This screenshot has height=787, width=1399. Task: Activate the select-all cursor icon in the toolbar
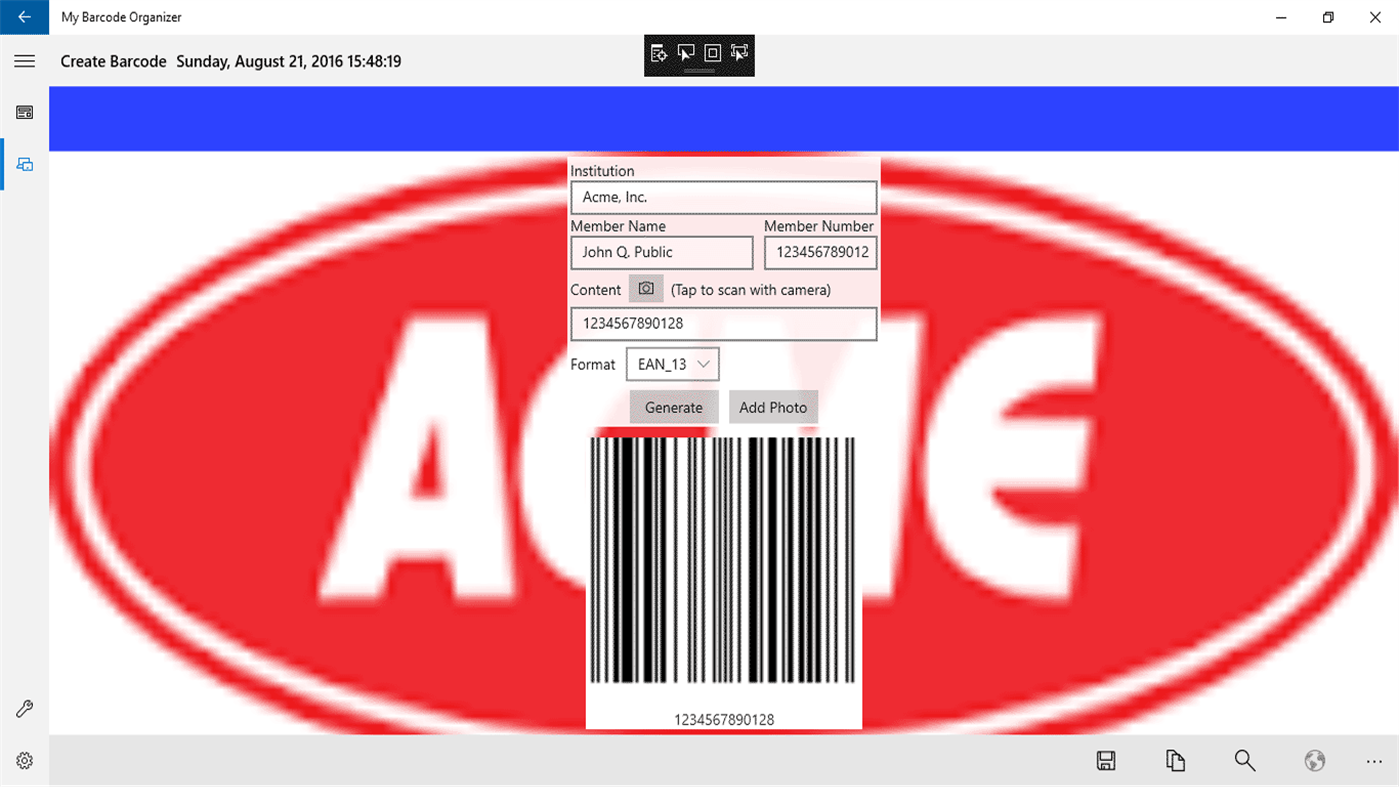pos(738,55)
